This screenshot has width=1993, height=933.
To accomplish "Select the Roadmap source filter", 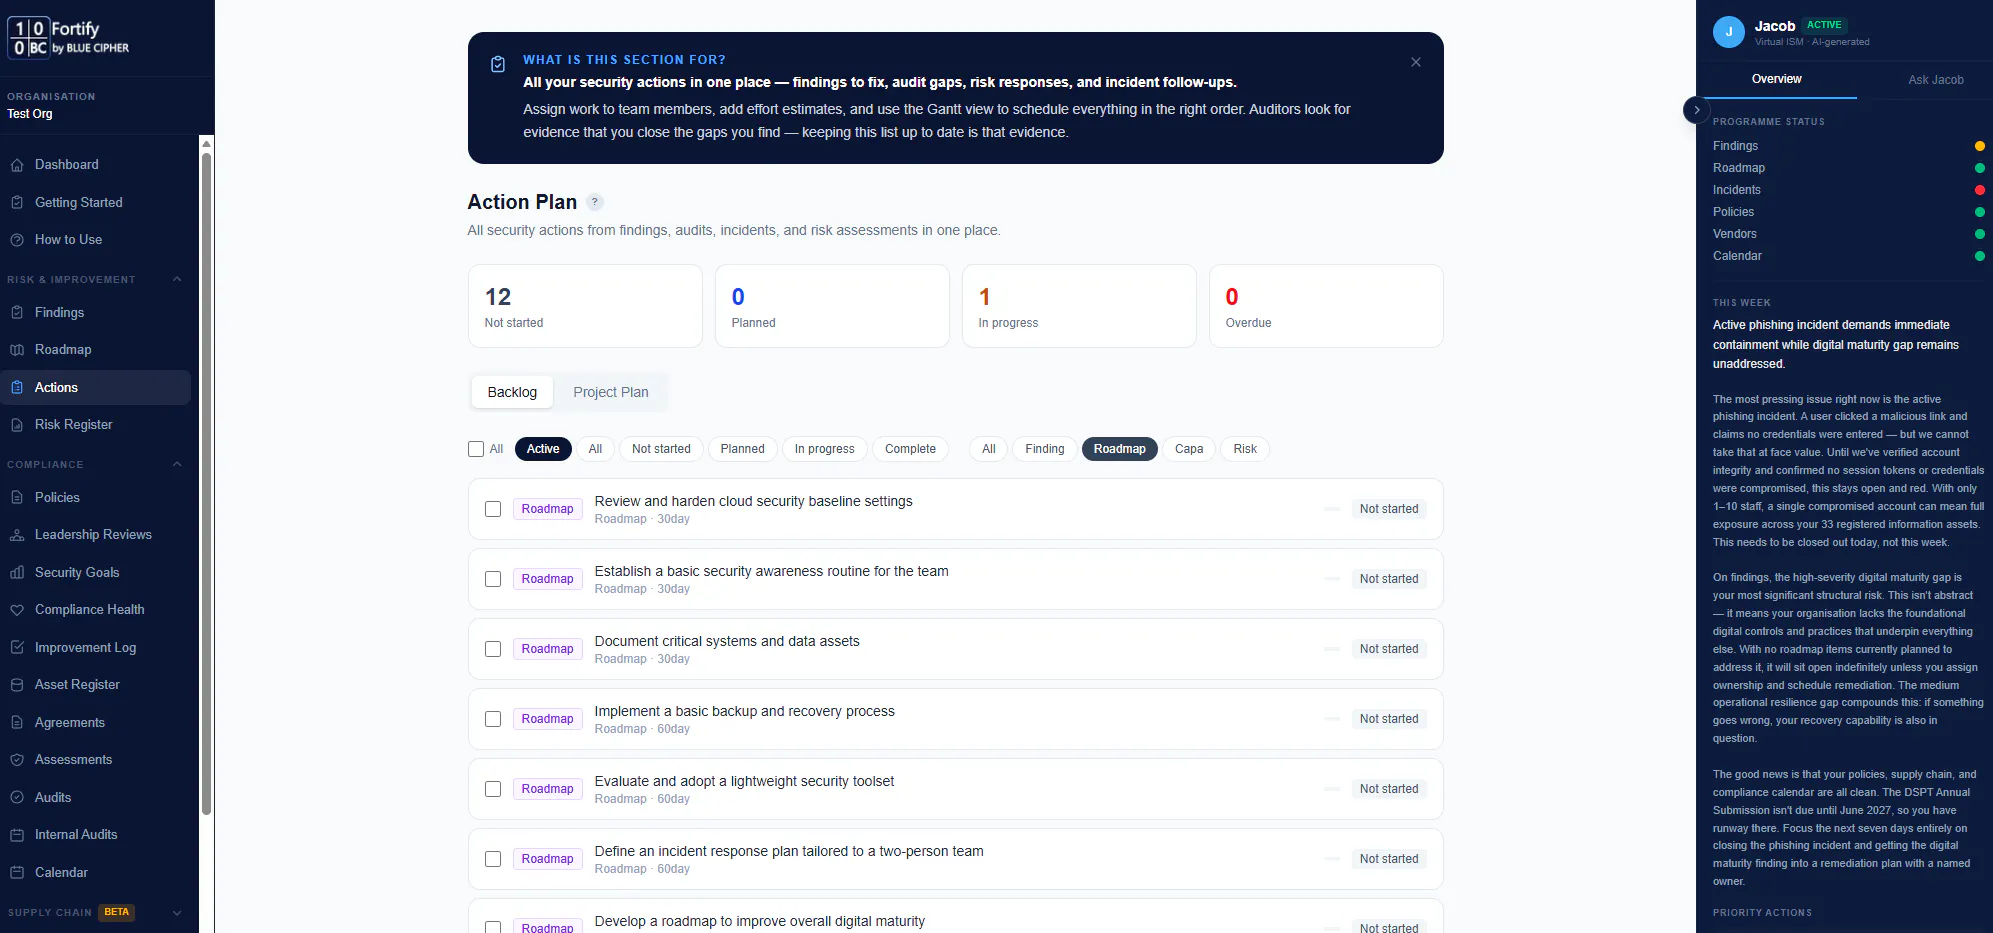I will point(1120,449).
